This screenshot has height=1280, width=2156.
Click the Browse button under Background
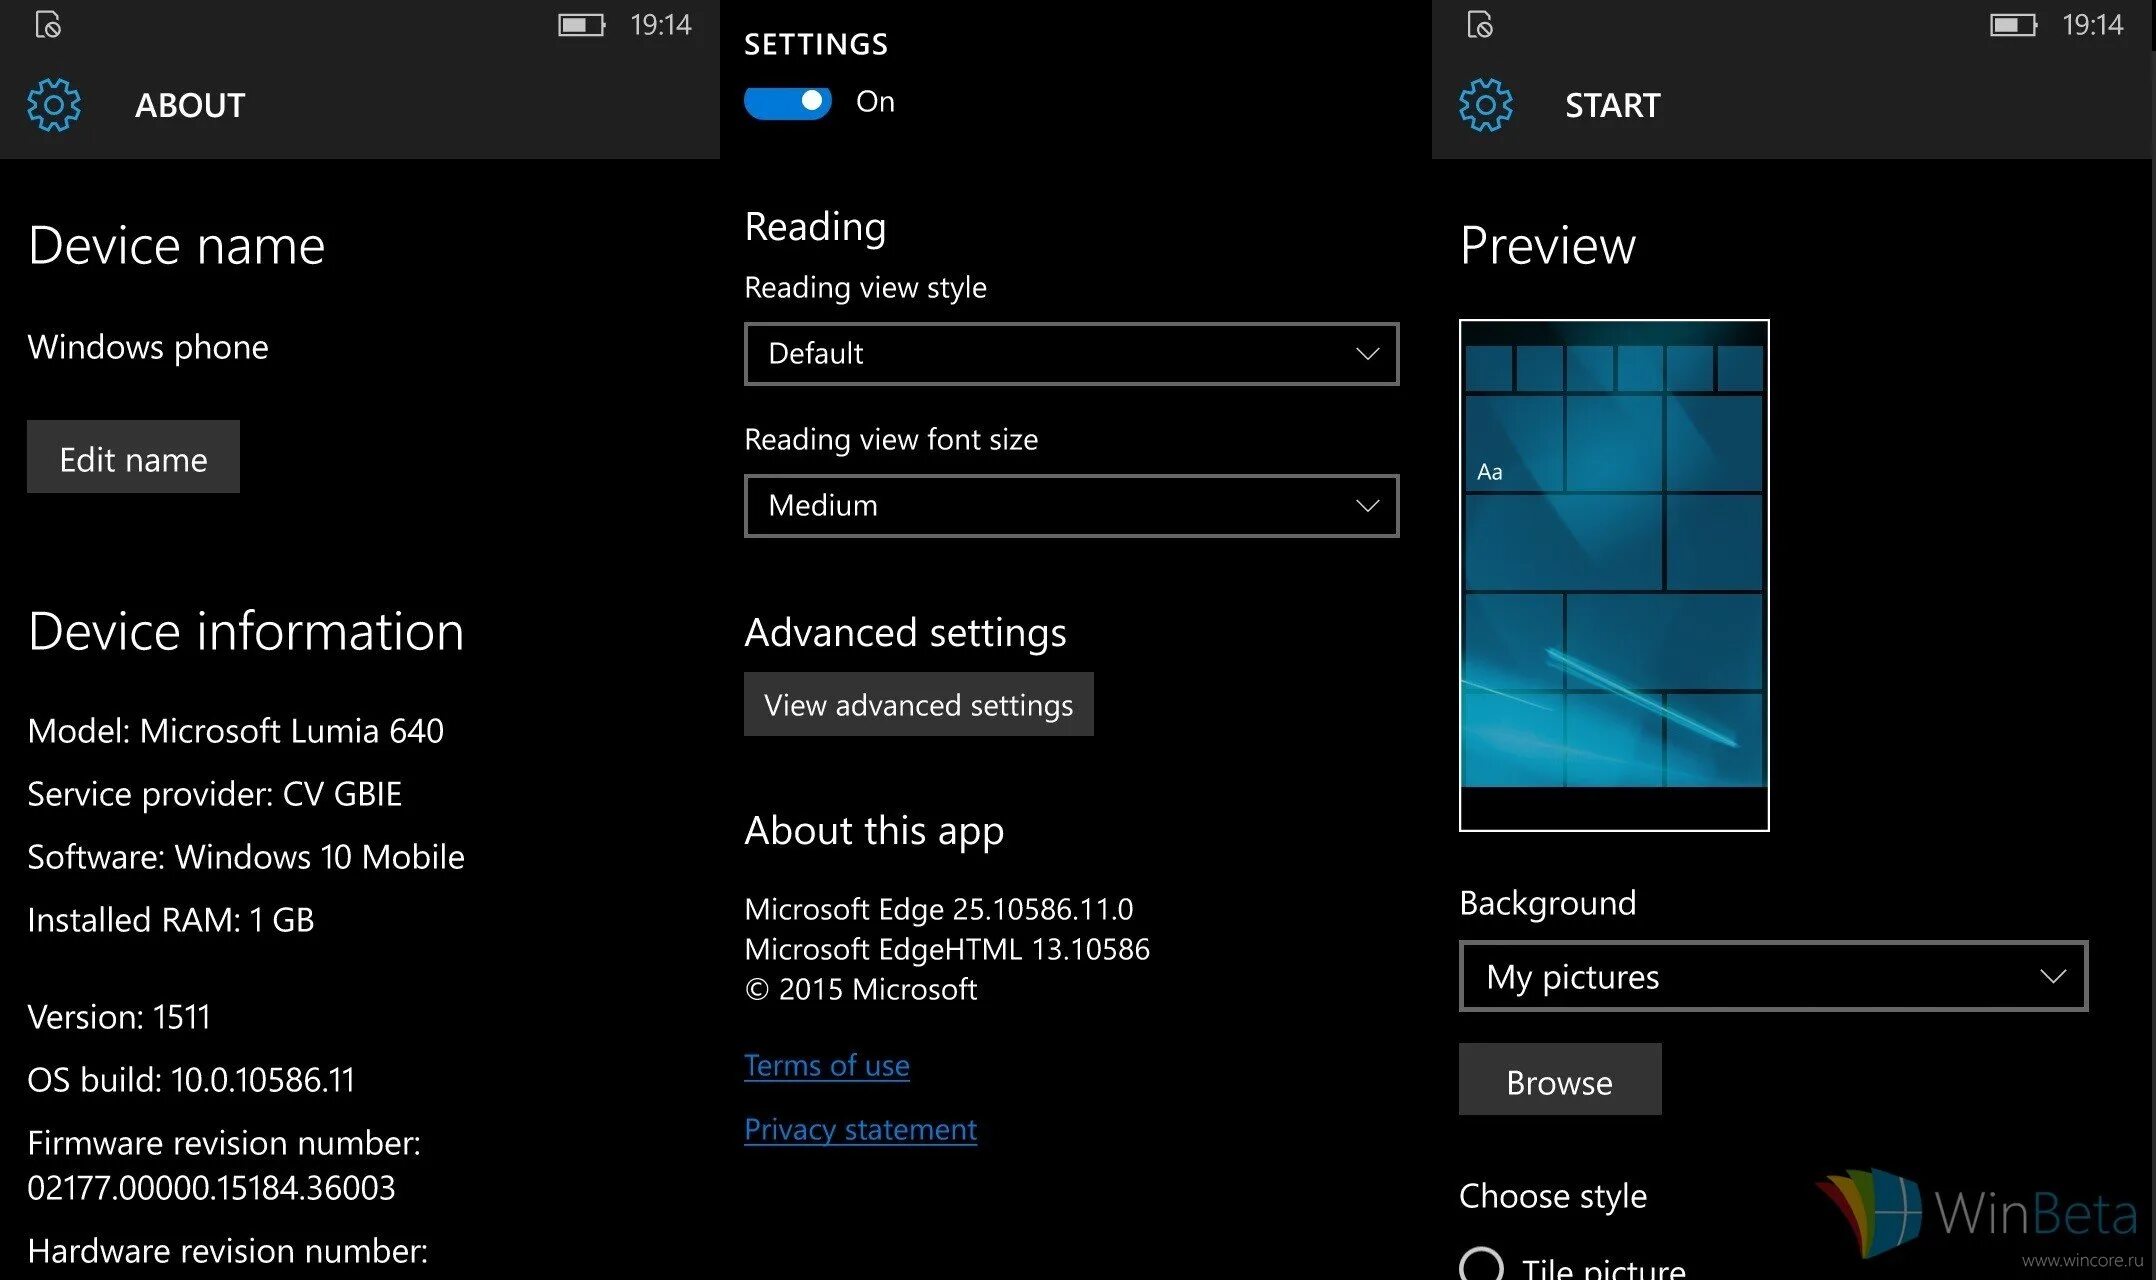point(1559,1081)
